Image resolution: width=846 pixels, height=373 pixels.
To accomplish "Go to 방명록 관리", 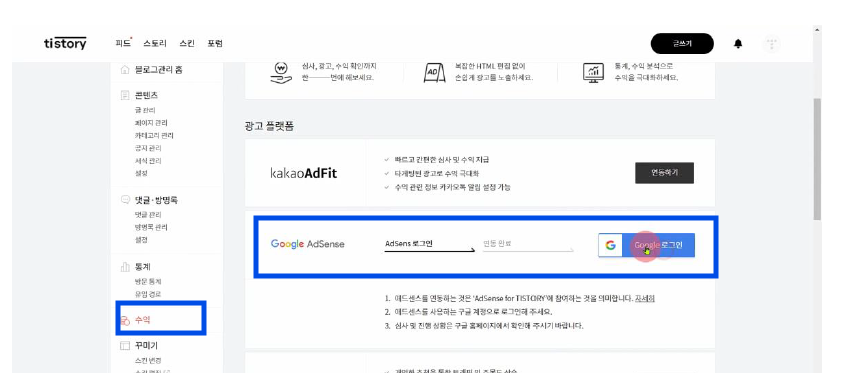I will [x=151, y=227].
